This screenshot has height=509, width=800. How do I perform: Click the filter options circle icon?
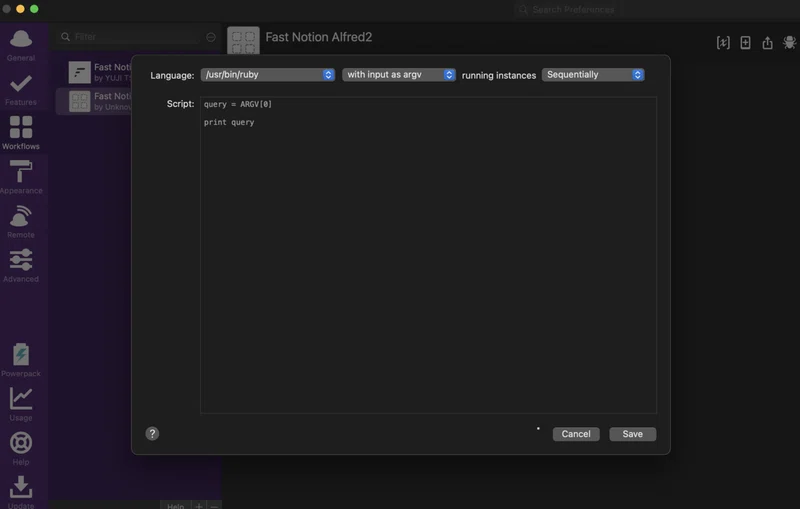point(211,37)
